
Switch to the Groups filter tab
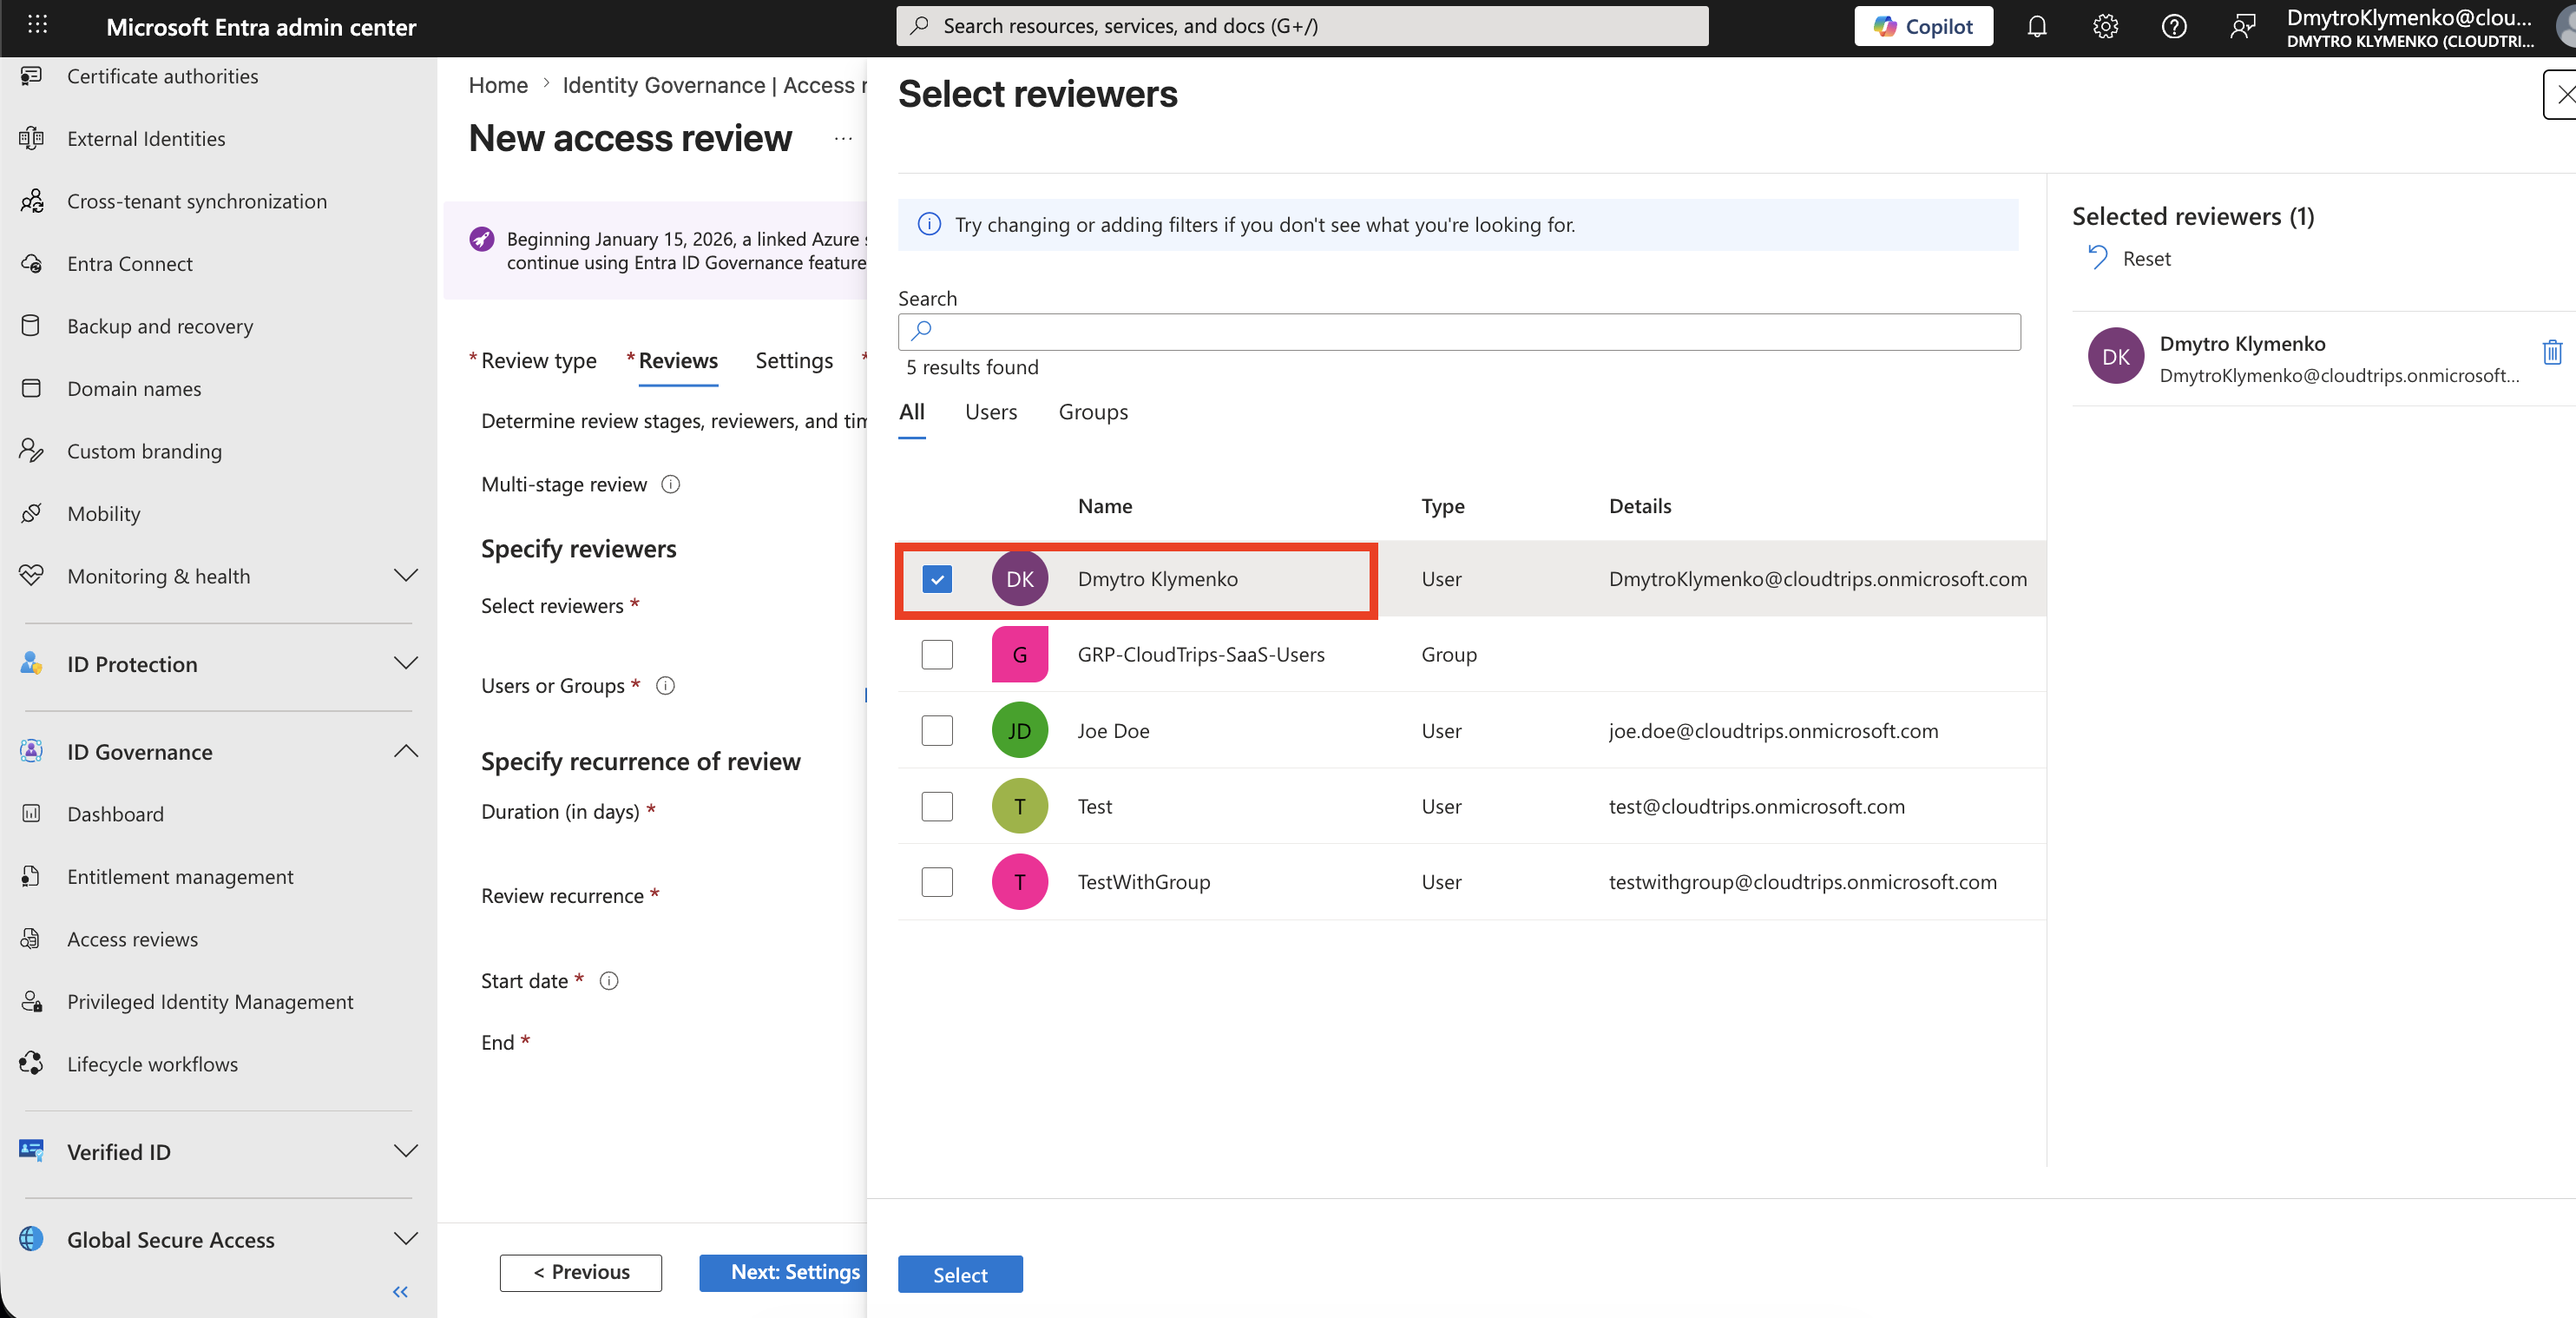click(1093, 412)
